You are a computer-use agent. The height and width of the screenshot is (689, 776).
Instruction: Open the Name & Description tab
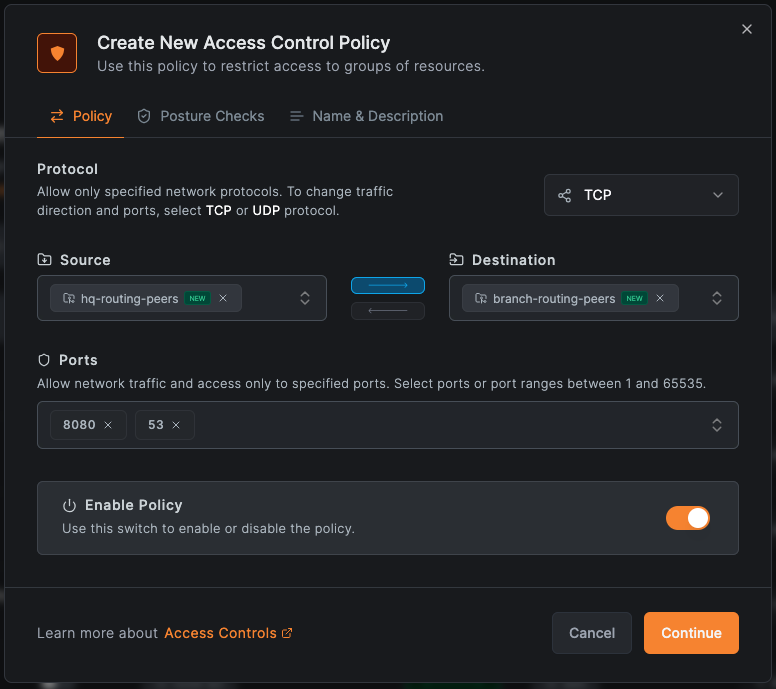(x=366, y=116)
